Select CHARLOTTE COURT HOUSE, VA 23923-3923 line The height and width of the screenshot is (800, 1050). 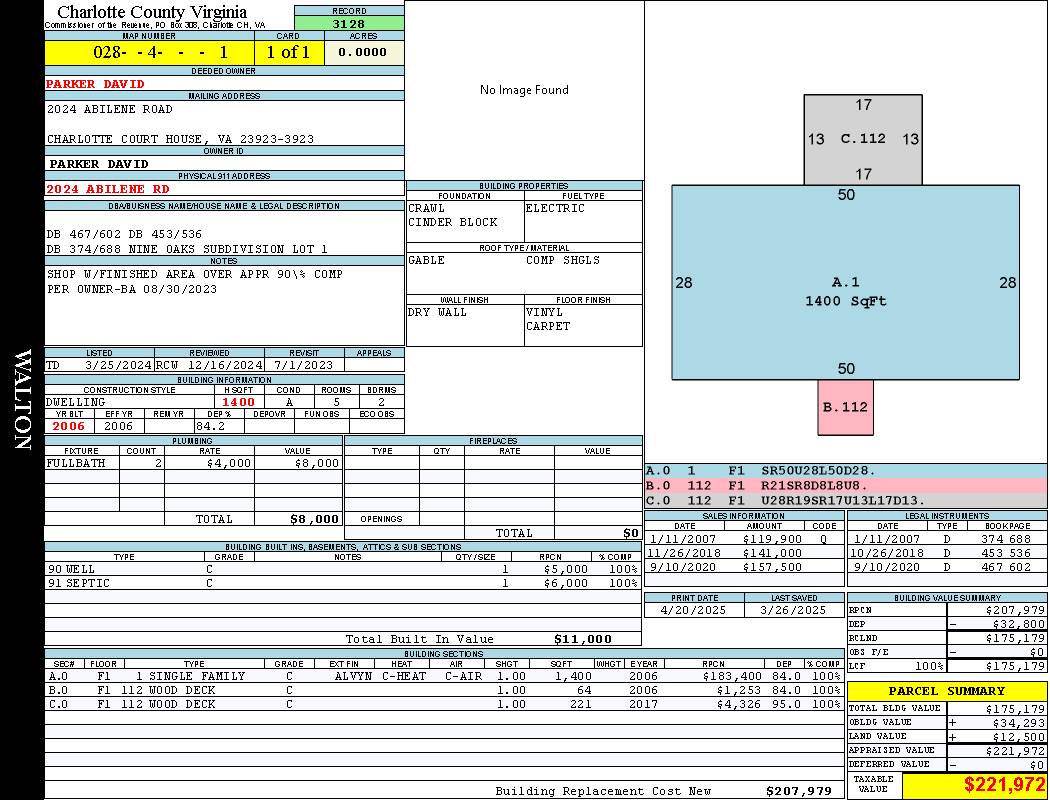click(180, 139)
